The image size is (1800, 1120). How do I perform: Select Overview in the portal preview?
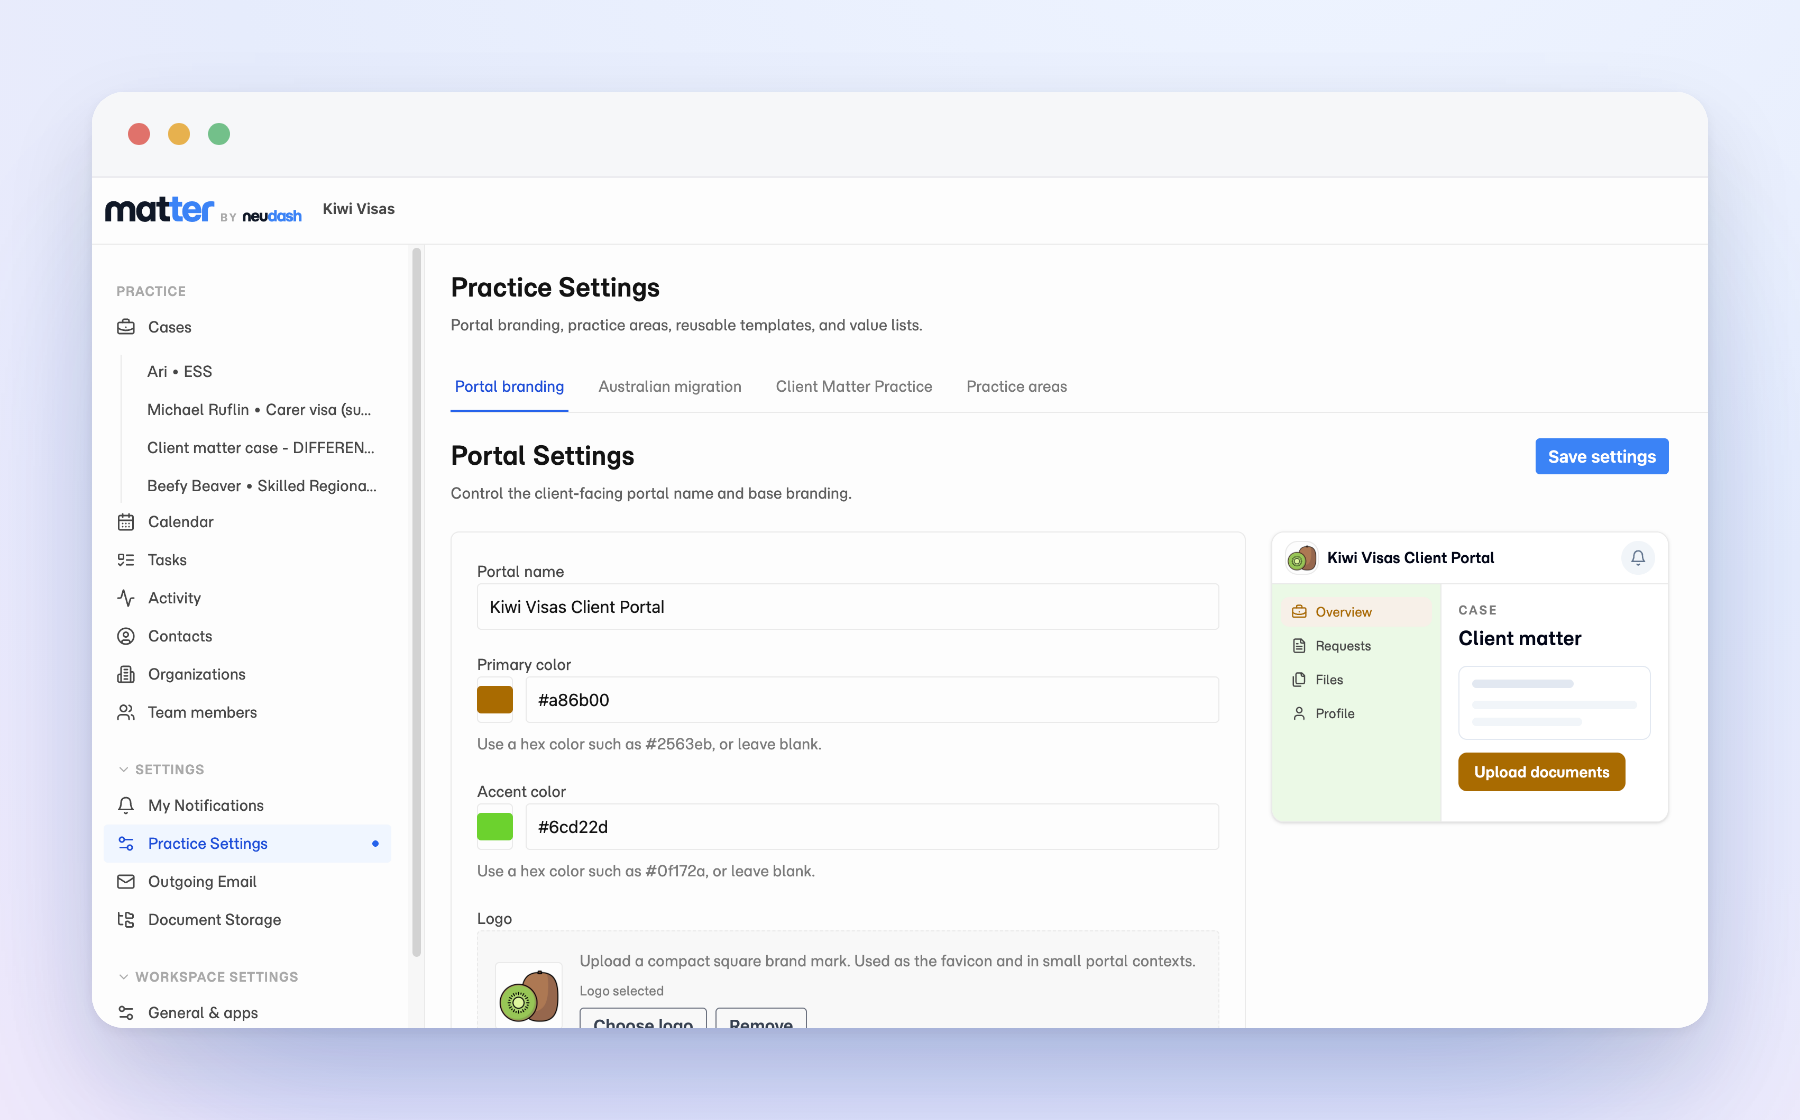tap(1356, 612)
